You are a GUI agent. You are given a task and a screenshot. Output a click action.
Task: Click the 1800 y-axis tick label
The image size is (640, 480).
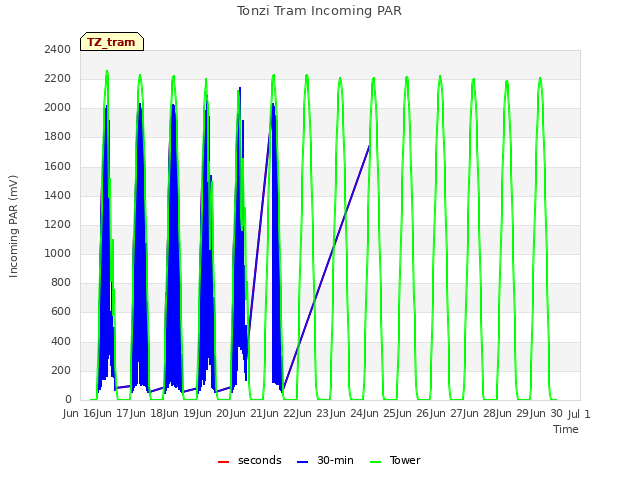[x=58, y=137]
